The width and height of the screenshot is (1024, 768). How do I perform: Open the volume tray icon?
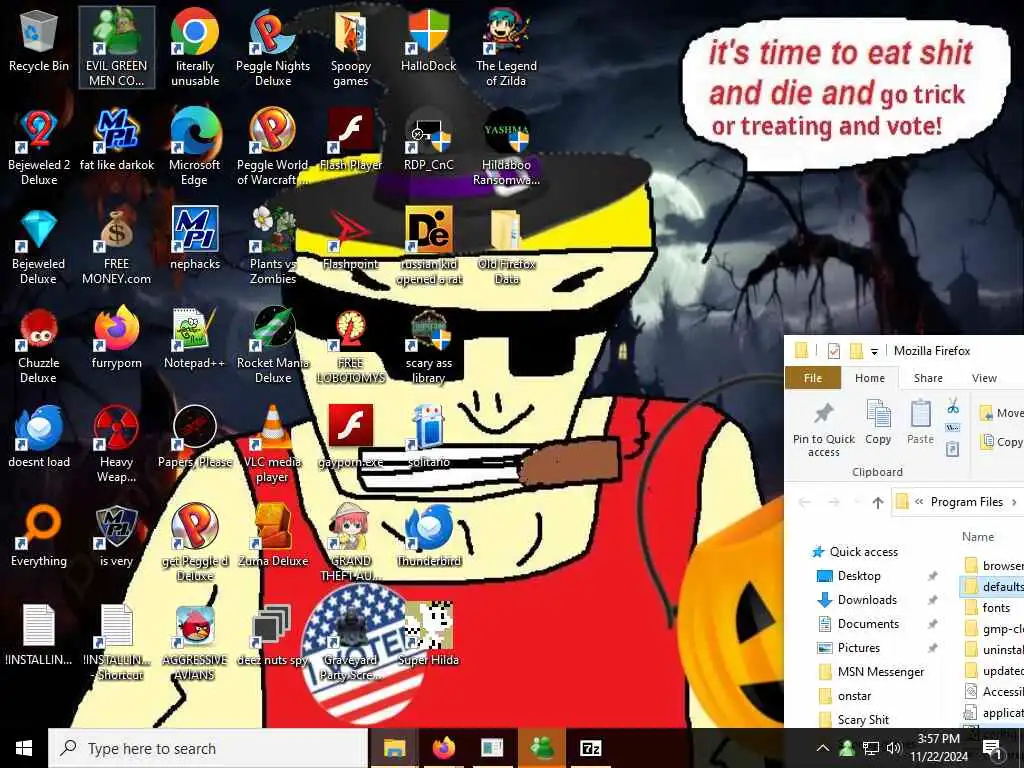893,748
